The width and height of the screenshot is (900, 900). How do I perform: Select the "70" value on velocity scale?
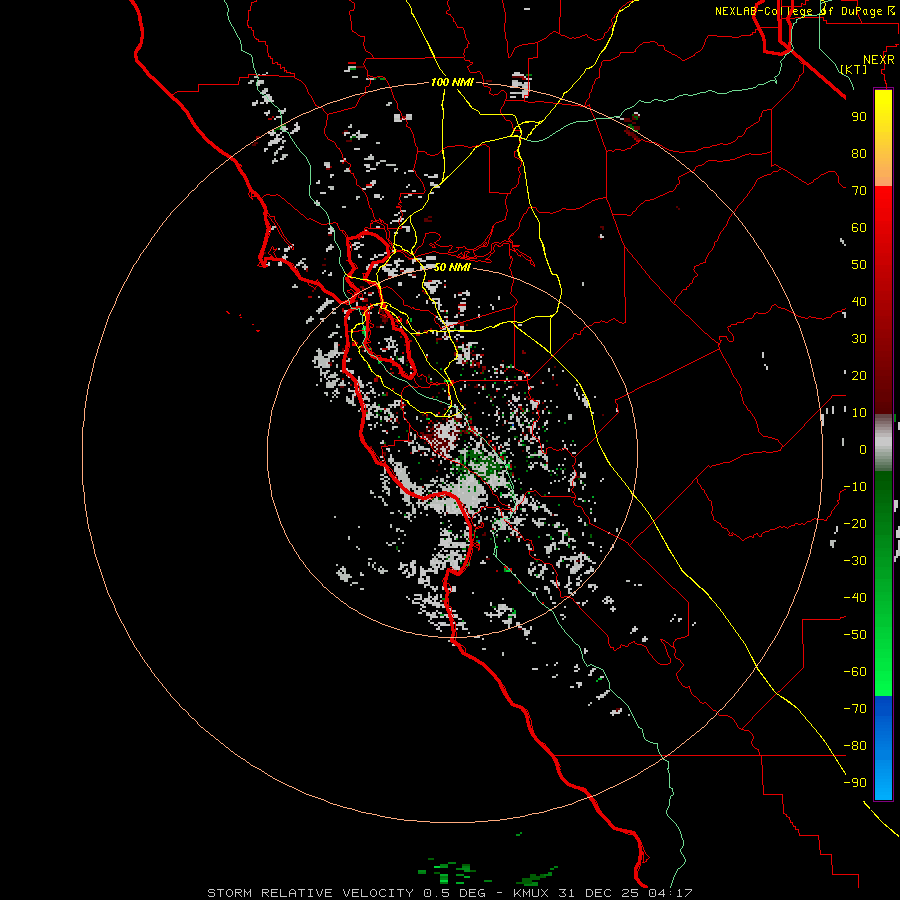[859, 191]
